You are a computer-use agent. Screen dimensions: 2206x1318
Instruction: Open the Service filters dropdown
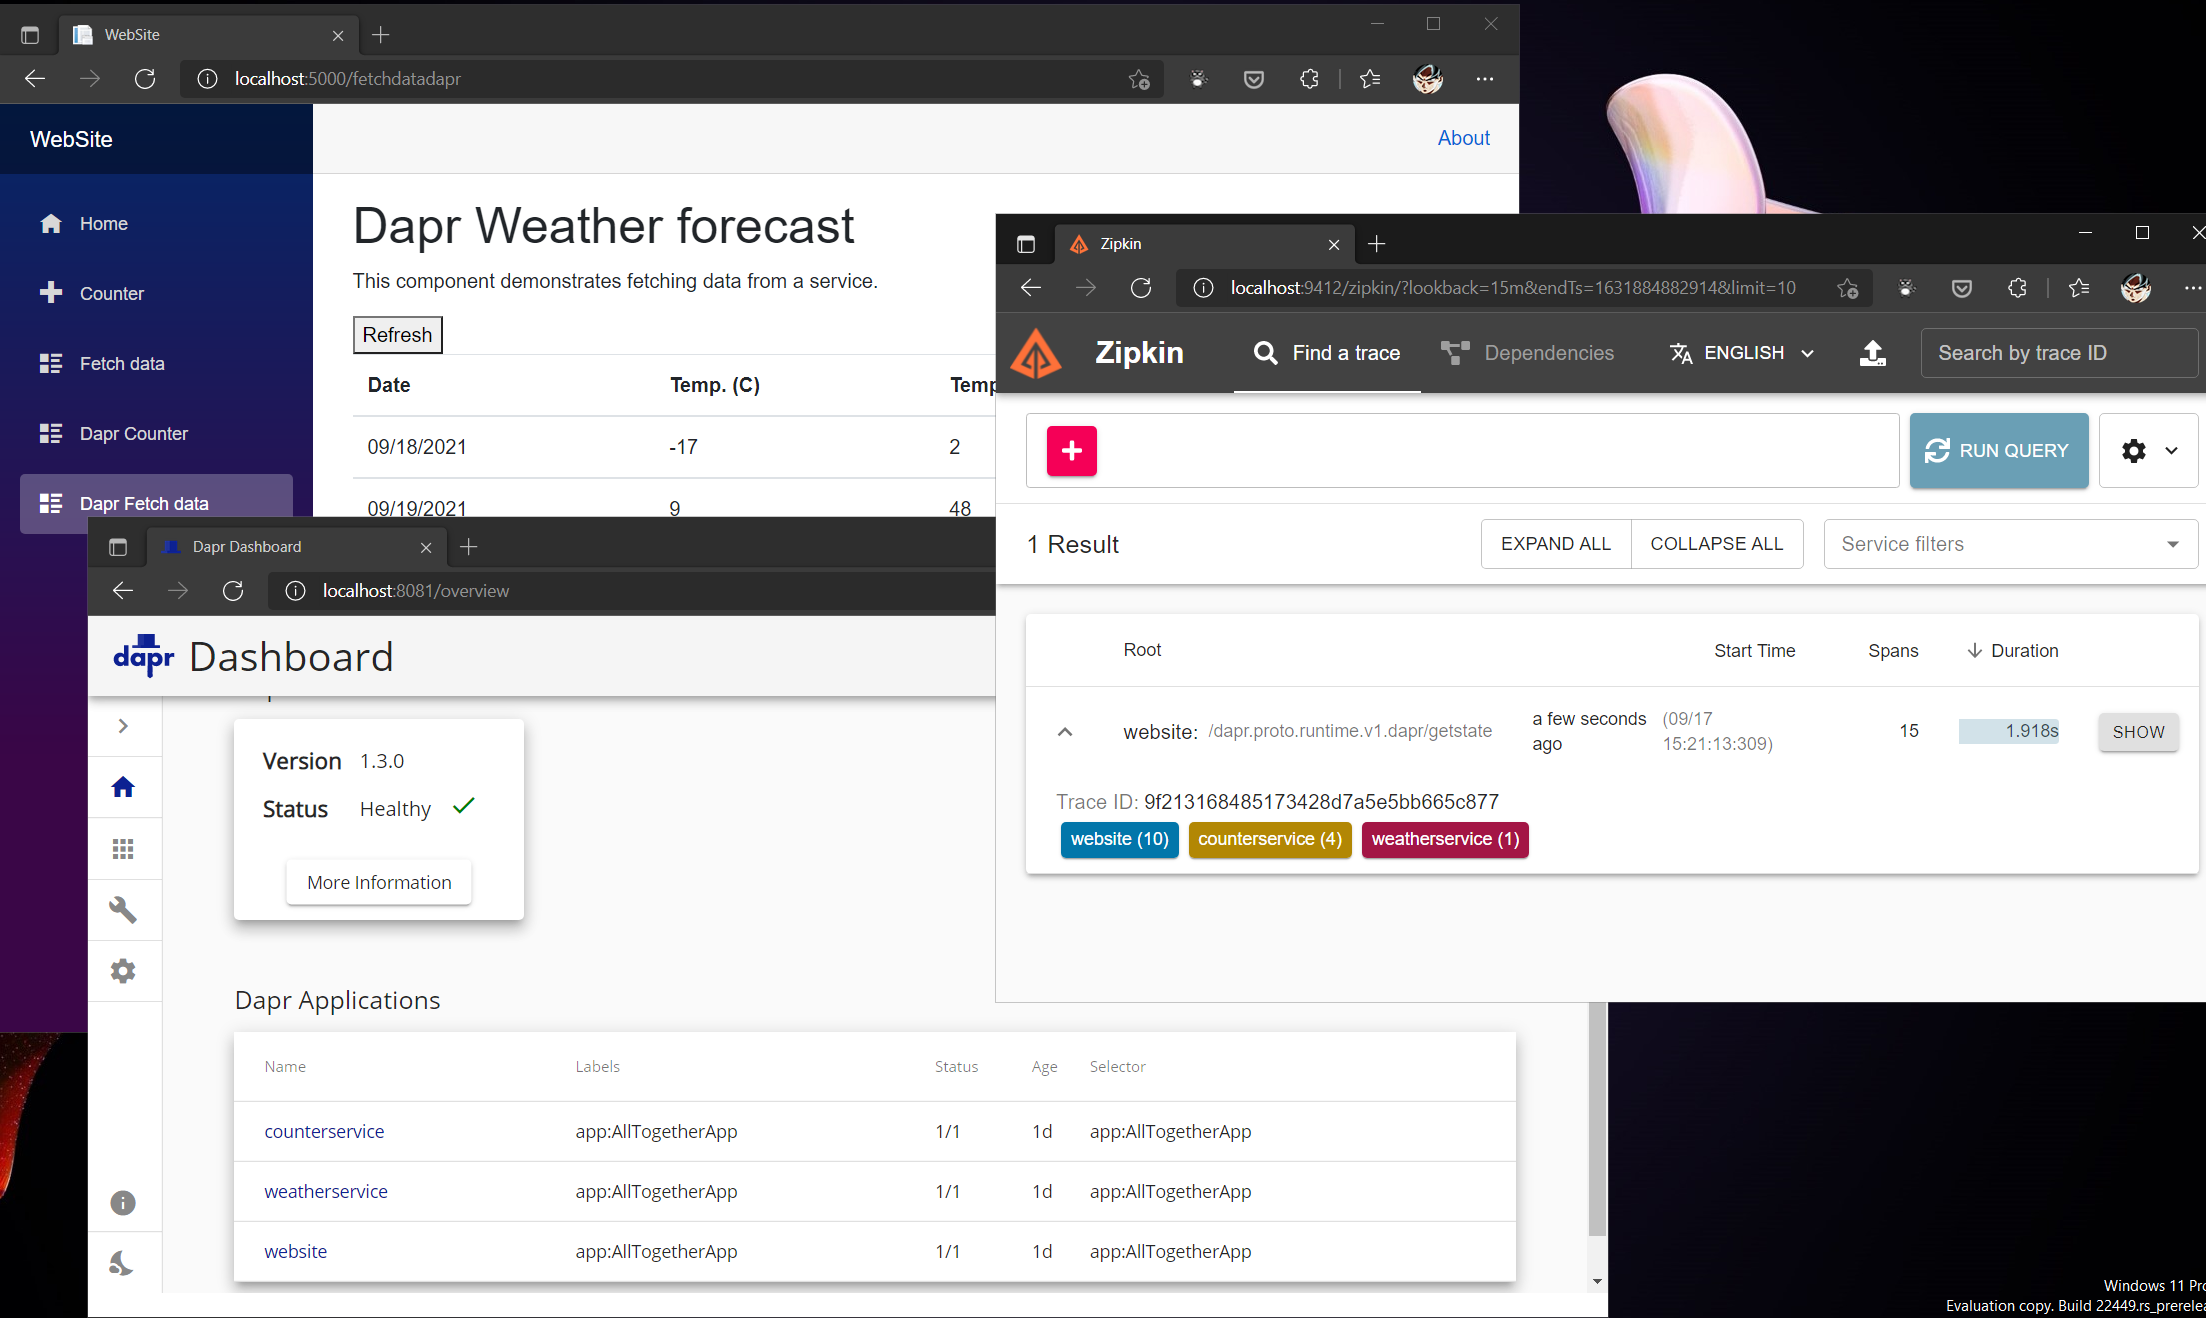click(2010, 544)
